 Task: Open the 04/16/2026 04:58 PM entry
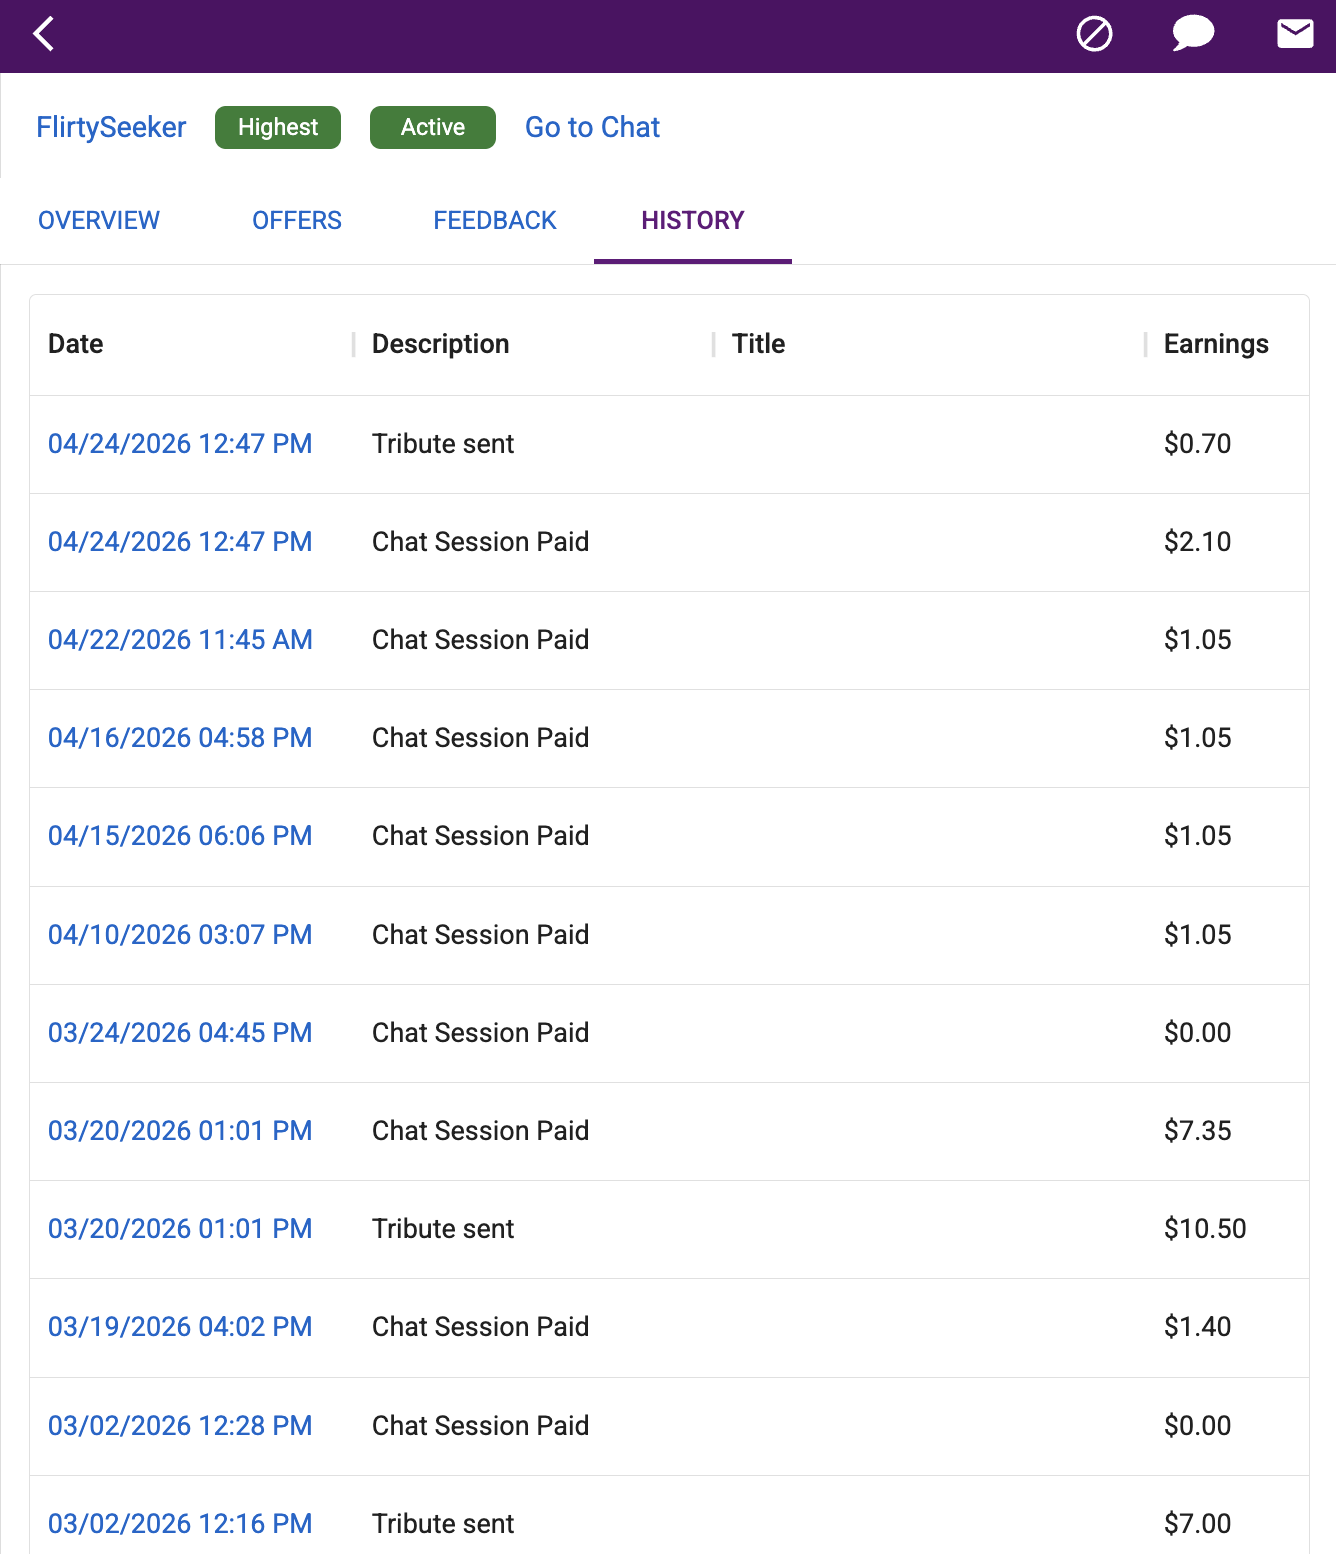point(180,737)
